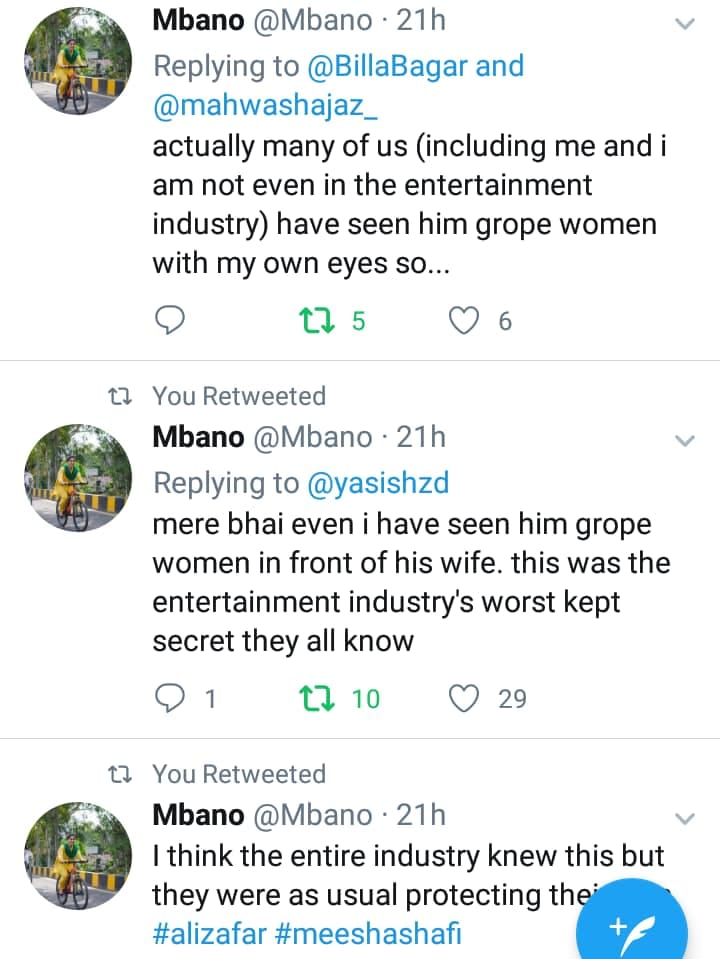Reply to the 'mere bhai' tweet
720x959 pixels.
click(172, 698)
